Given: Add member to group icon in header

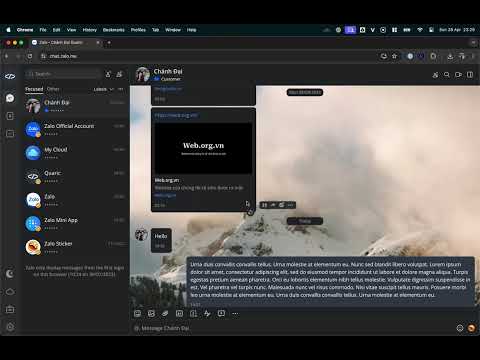Looking at the screenshot, I should [435, 75].
